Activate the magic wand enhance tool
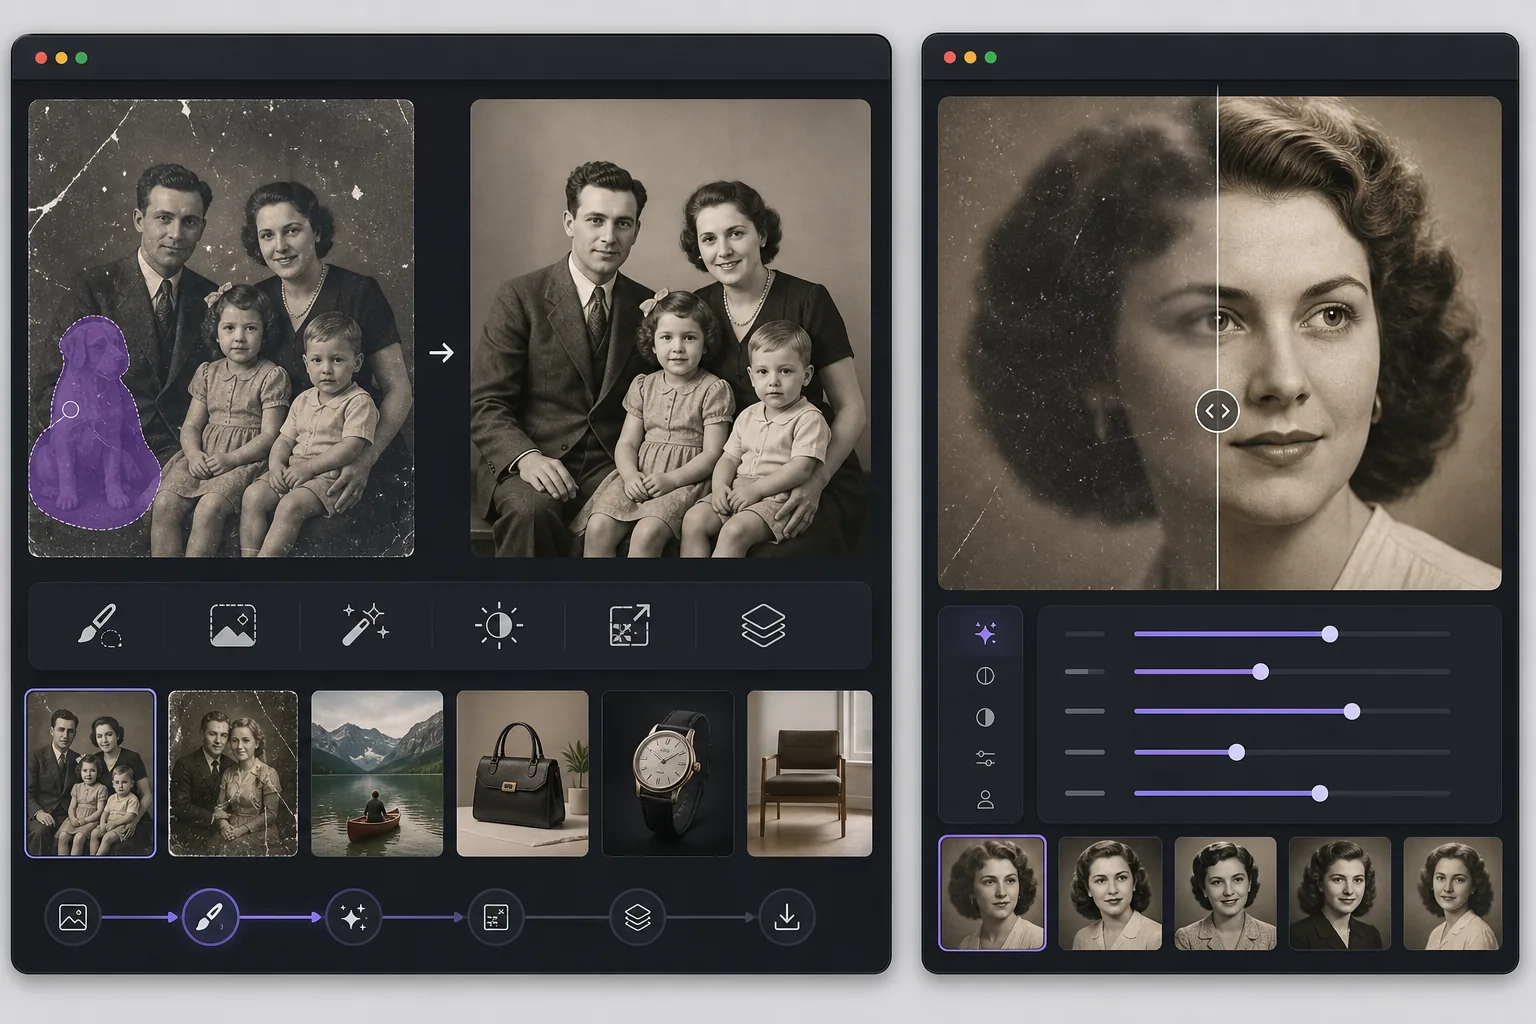 (365, 626)
